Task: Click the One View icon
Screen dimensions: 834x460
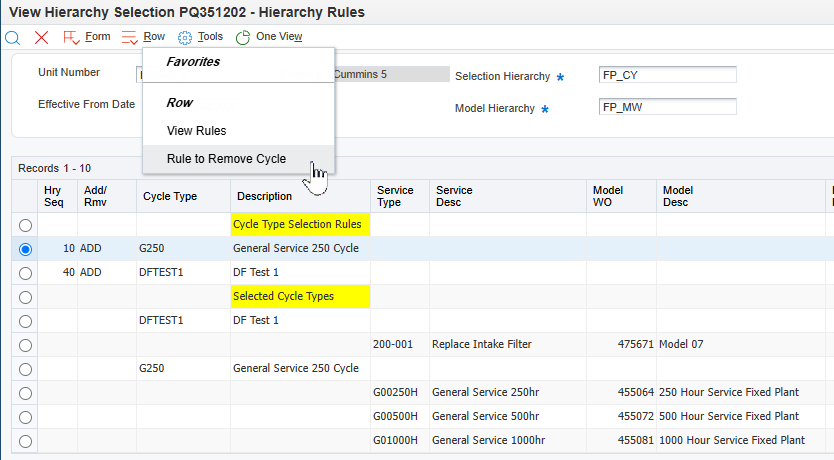Action: 243,37
